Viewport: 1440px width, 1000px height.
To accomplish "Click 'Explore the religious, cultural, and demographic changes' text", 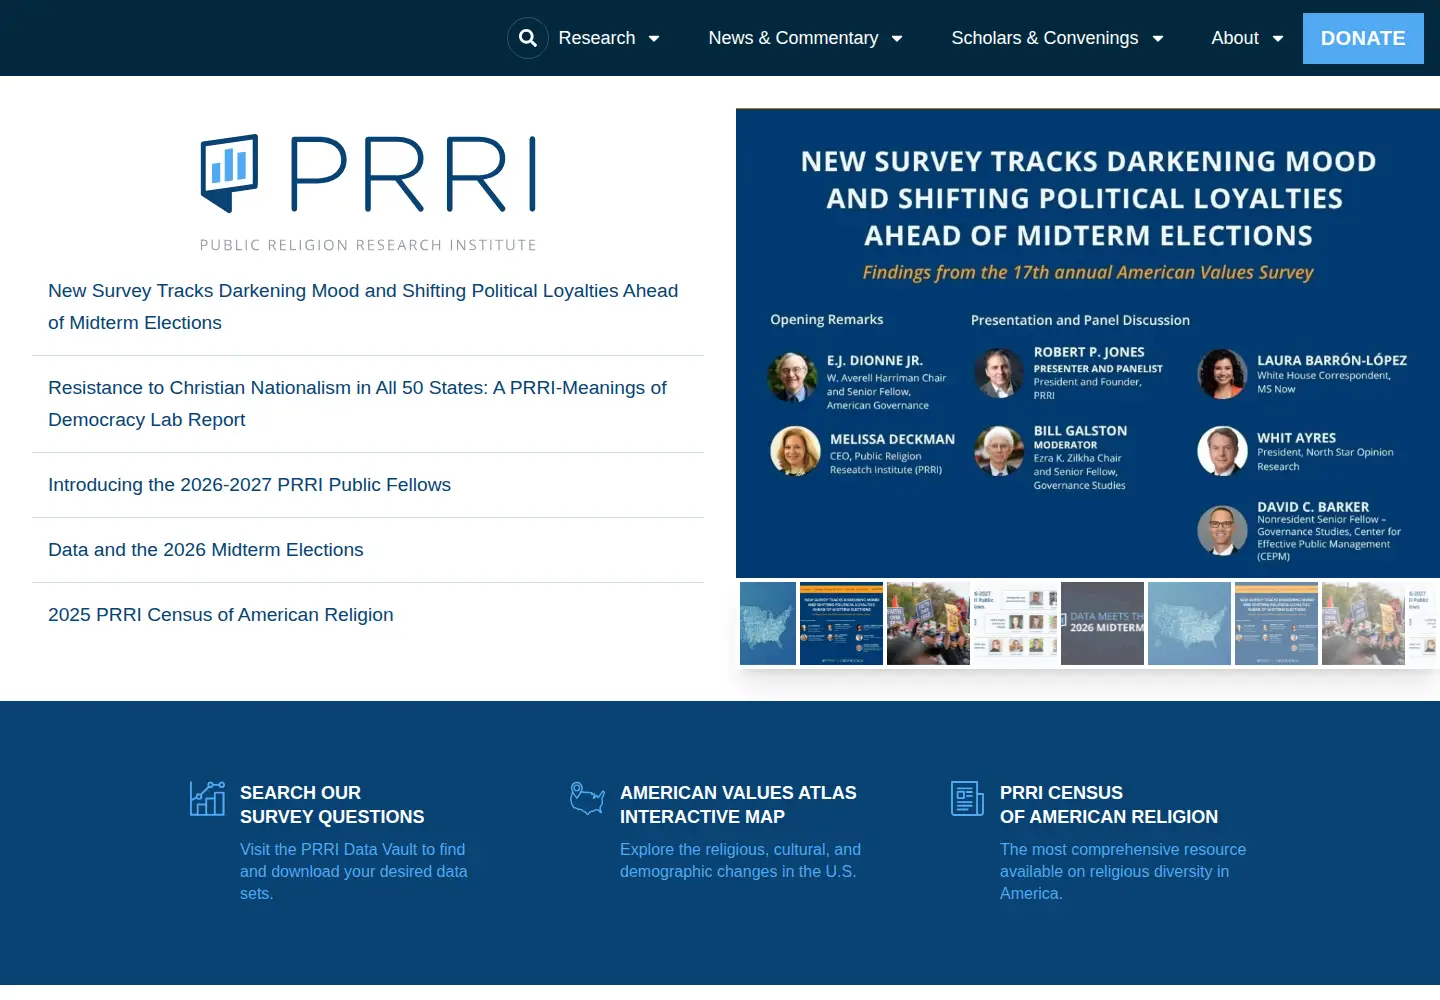I will tap(740, 861).
